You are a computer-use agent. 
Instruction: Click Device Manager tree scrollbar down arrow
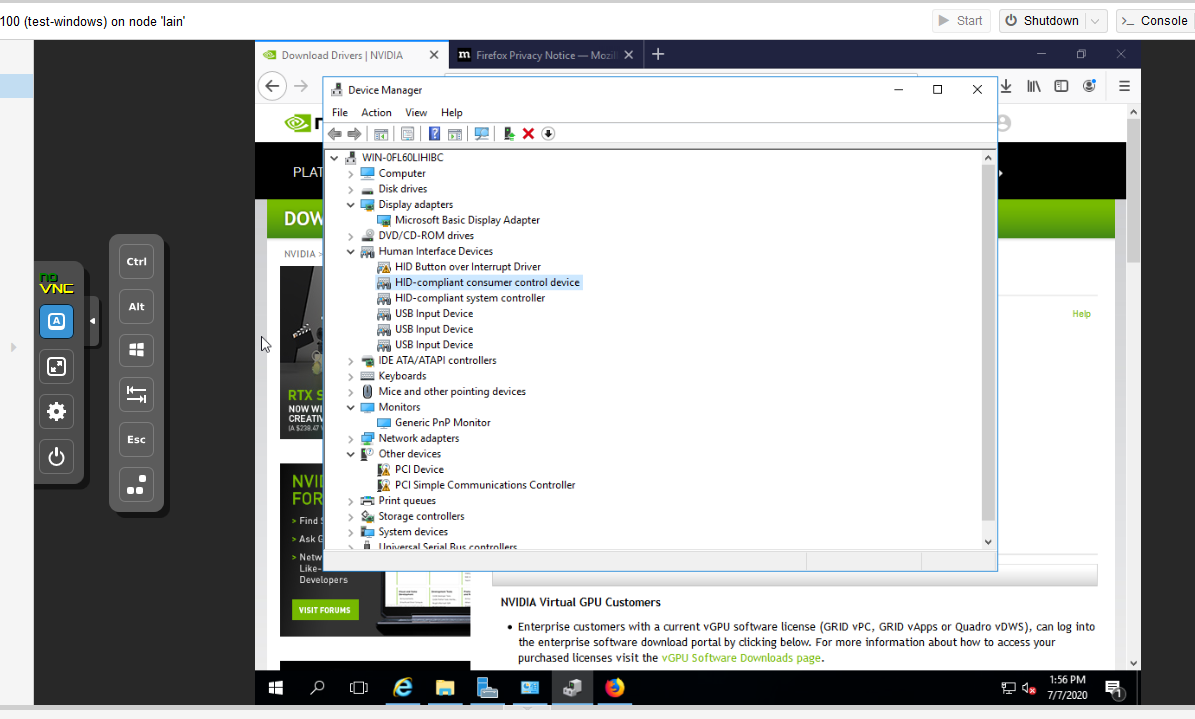tap(988, 542)
